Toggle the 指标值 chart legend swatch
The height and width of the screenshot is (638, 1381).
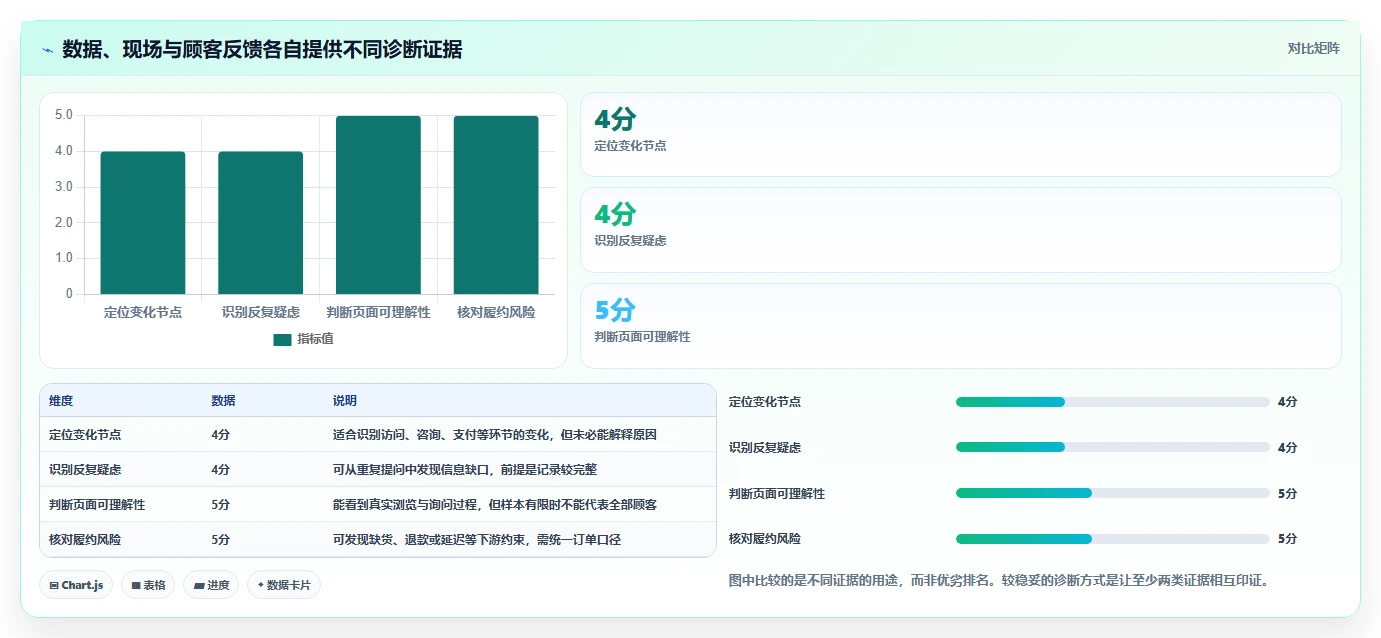[282, 339]
